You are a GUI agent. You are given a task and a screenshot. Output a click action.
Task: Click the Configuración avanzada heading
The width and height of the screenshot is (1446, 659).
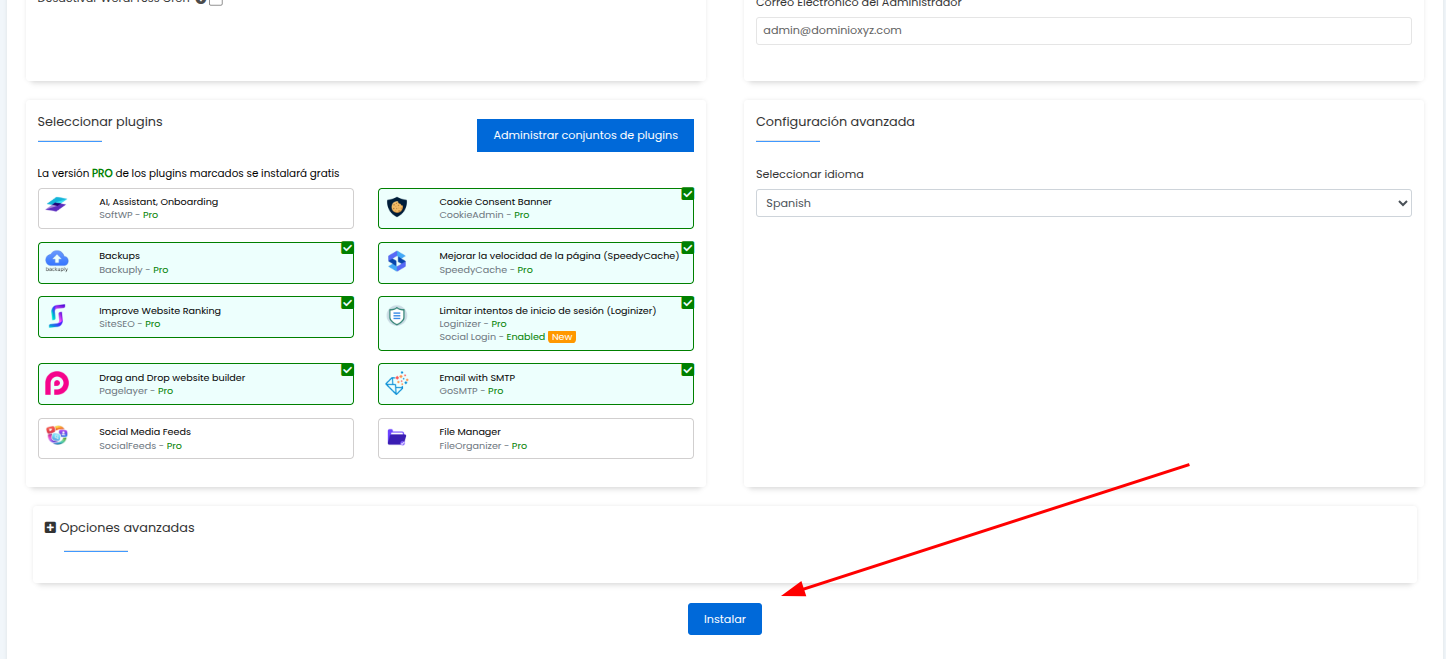pos(835,122)
